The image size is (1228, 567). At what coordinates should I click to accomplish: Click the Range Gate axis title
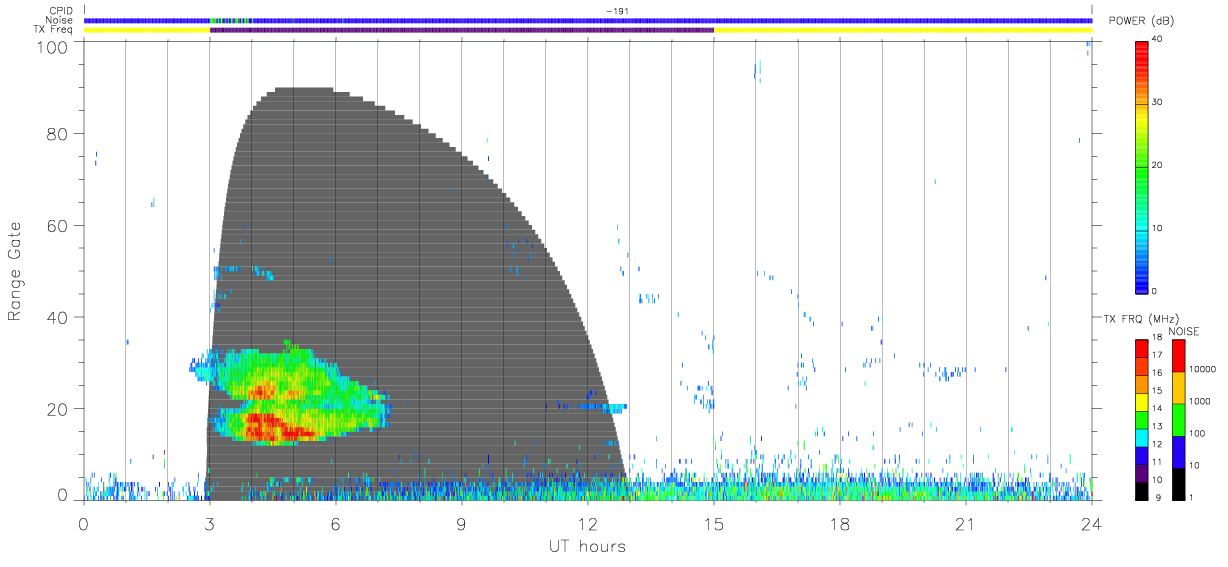[x=17, y=272]
